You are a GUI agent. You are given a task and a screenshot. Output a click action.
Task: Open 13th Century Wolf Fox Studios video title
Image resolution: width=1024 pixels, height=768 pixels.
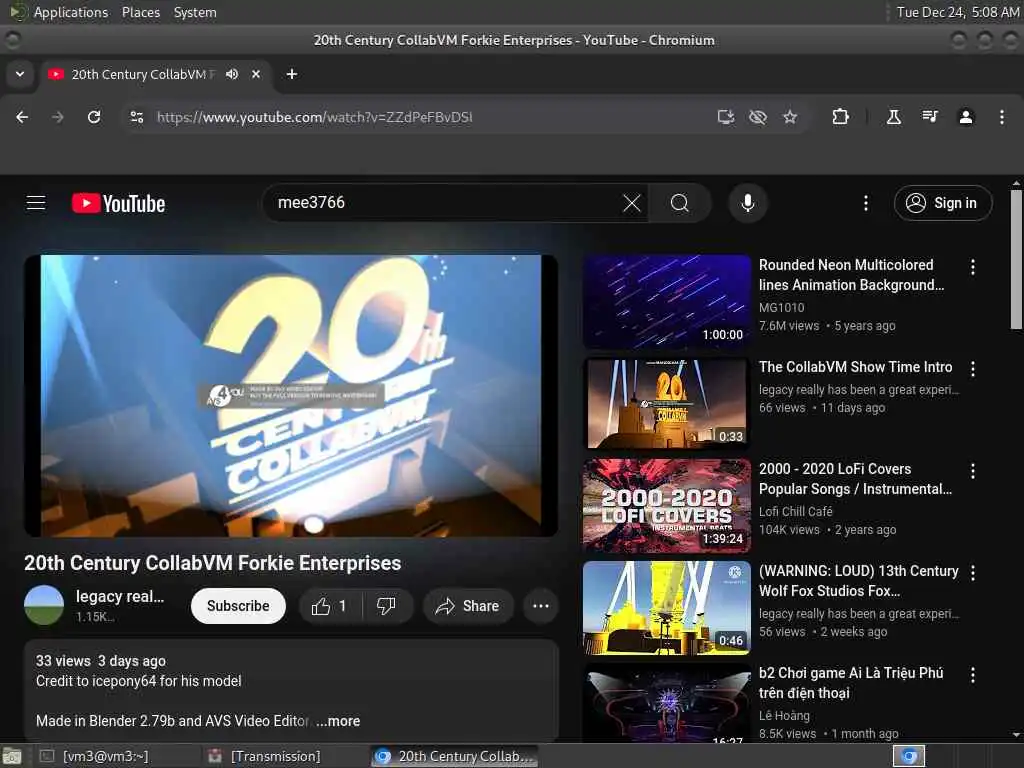point(858,581)
